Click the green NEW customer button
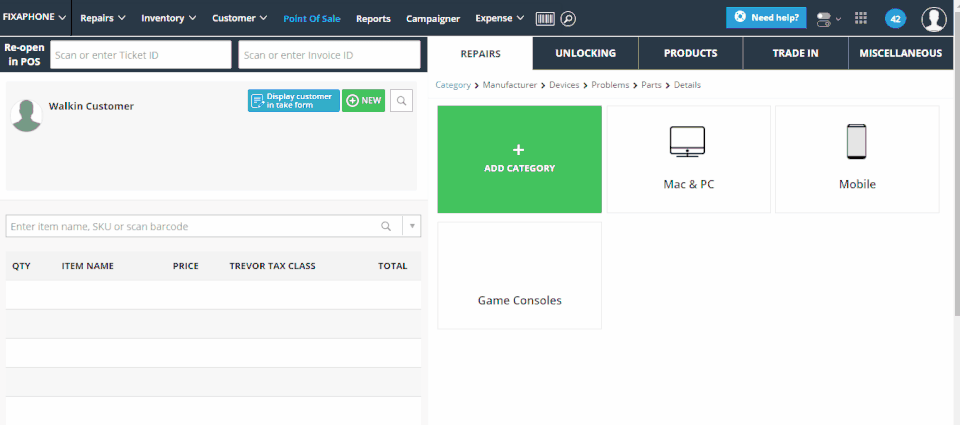 coord(364,100)
